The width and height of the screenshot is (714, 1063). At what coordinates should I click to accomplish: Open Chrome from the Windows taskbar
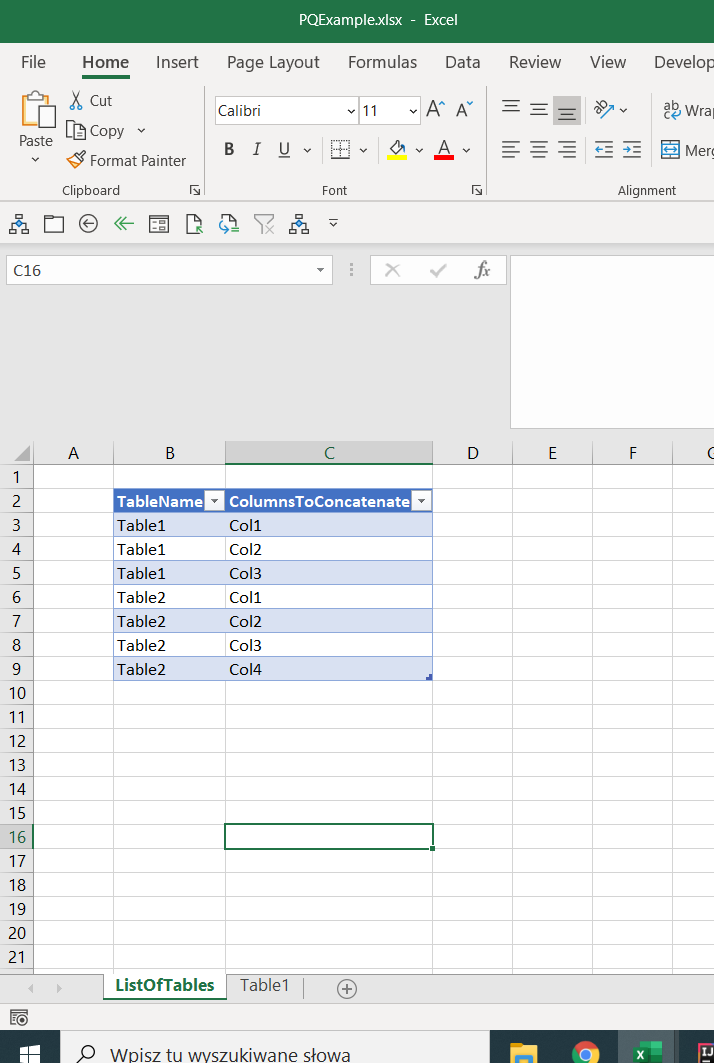click(x=585, y=1053)
